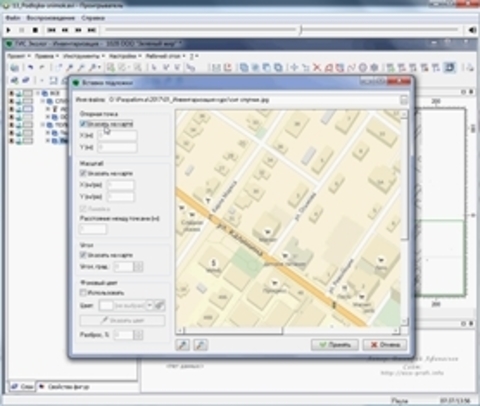Screen dimensions: 480x406
Task: Toggle the reference point map checkbox
Action: coord(83,124)
